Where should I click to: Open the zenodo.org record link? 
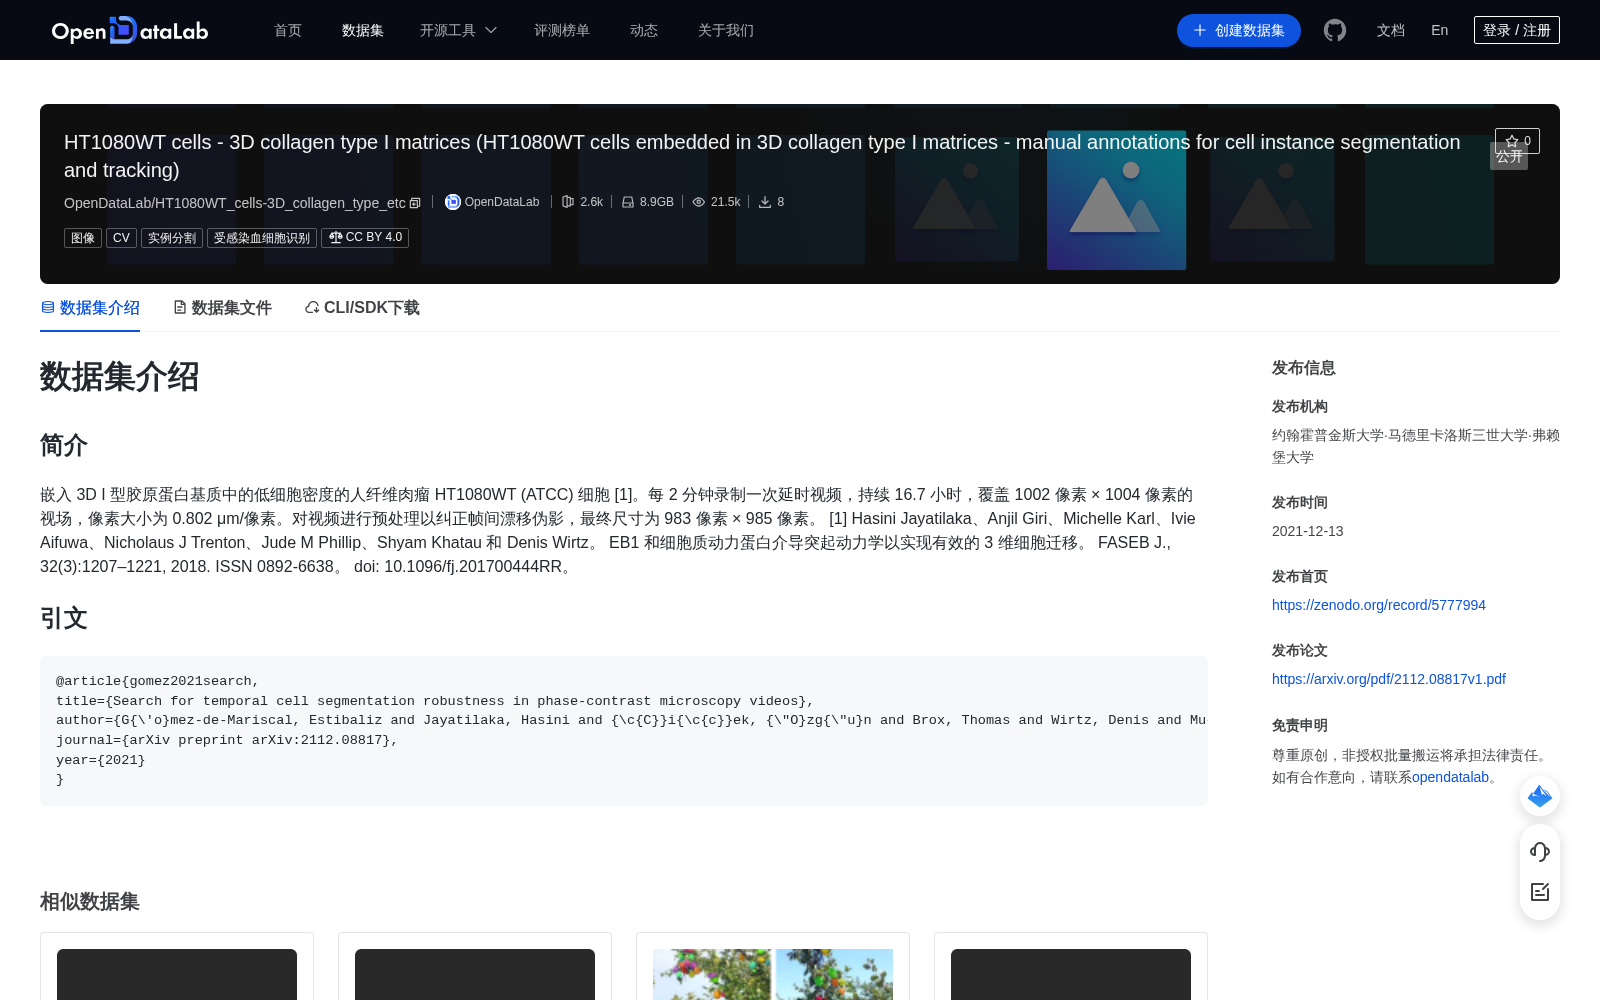point(1379,605)
